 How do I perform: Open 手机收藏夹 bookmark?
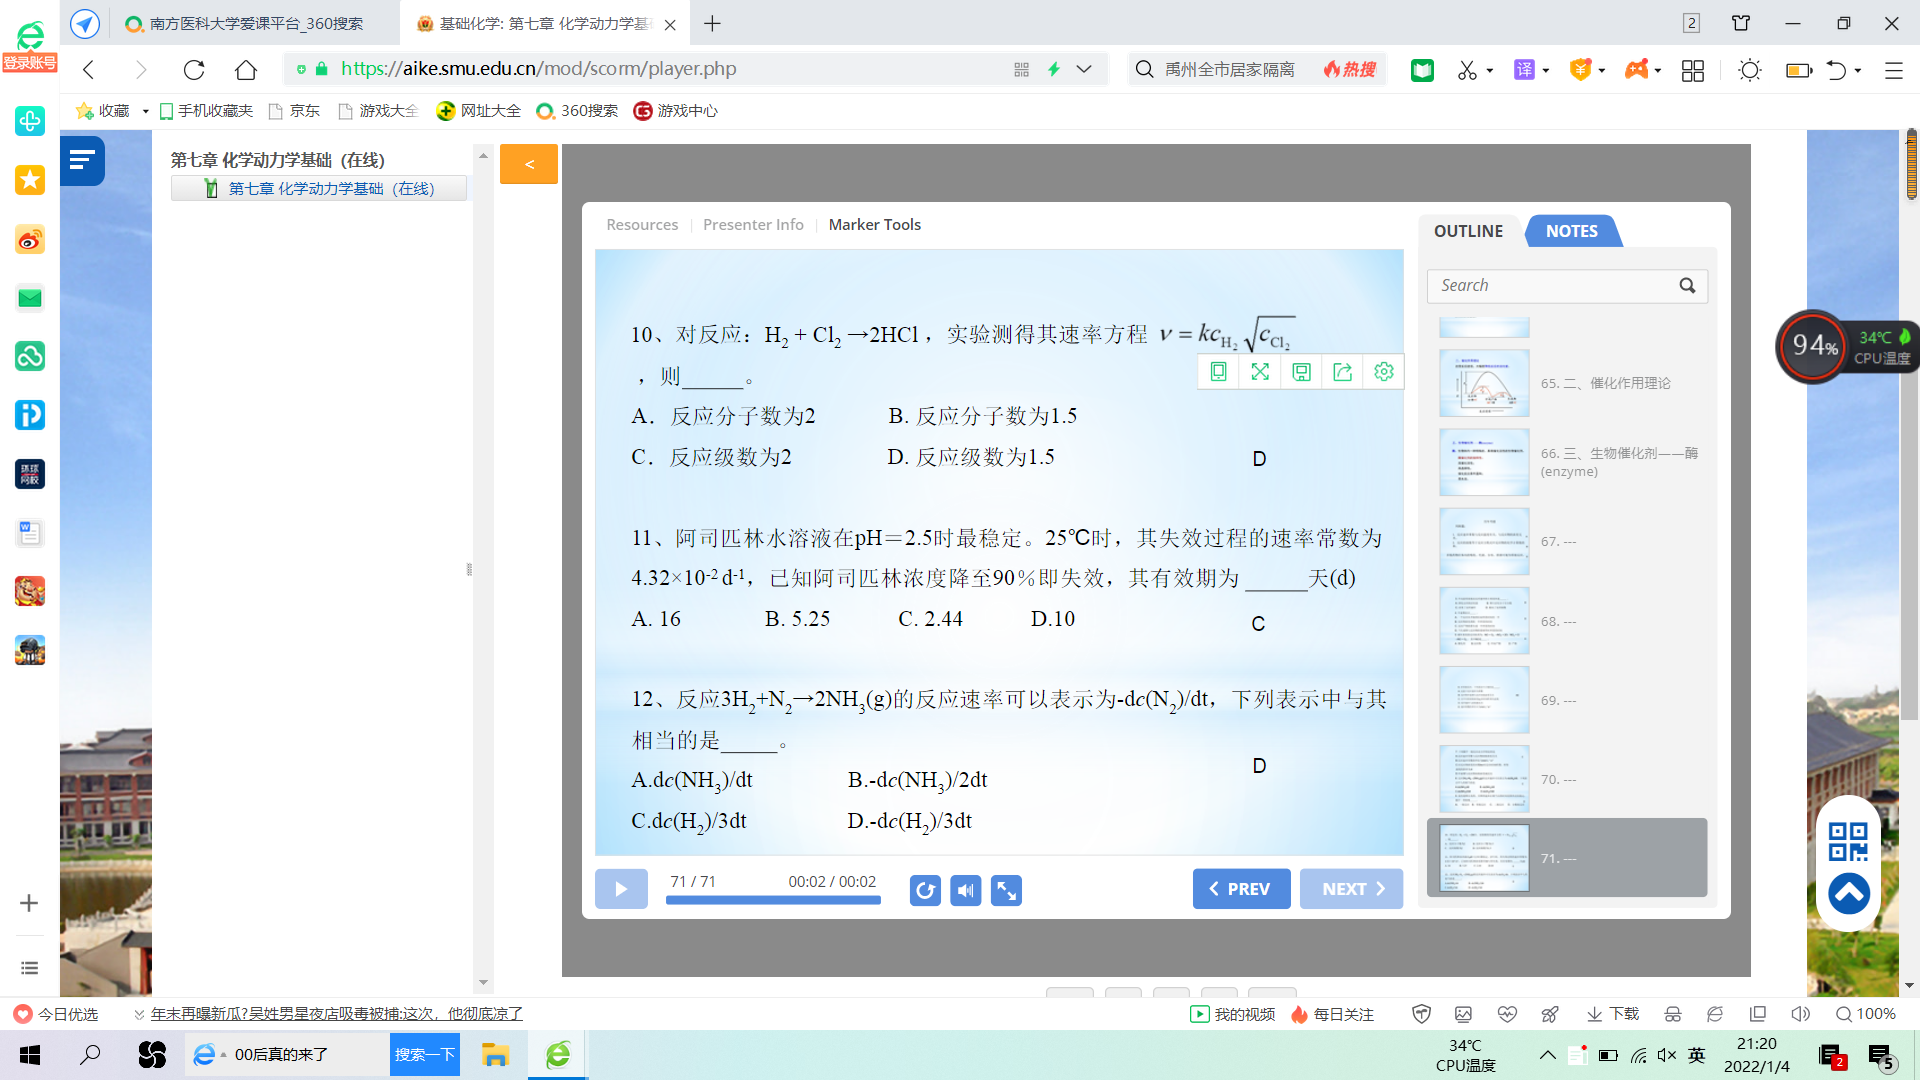click(x=207, y=111)
